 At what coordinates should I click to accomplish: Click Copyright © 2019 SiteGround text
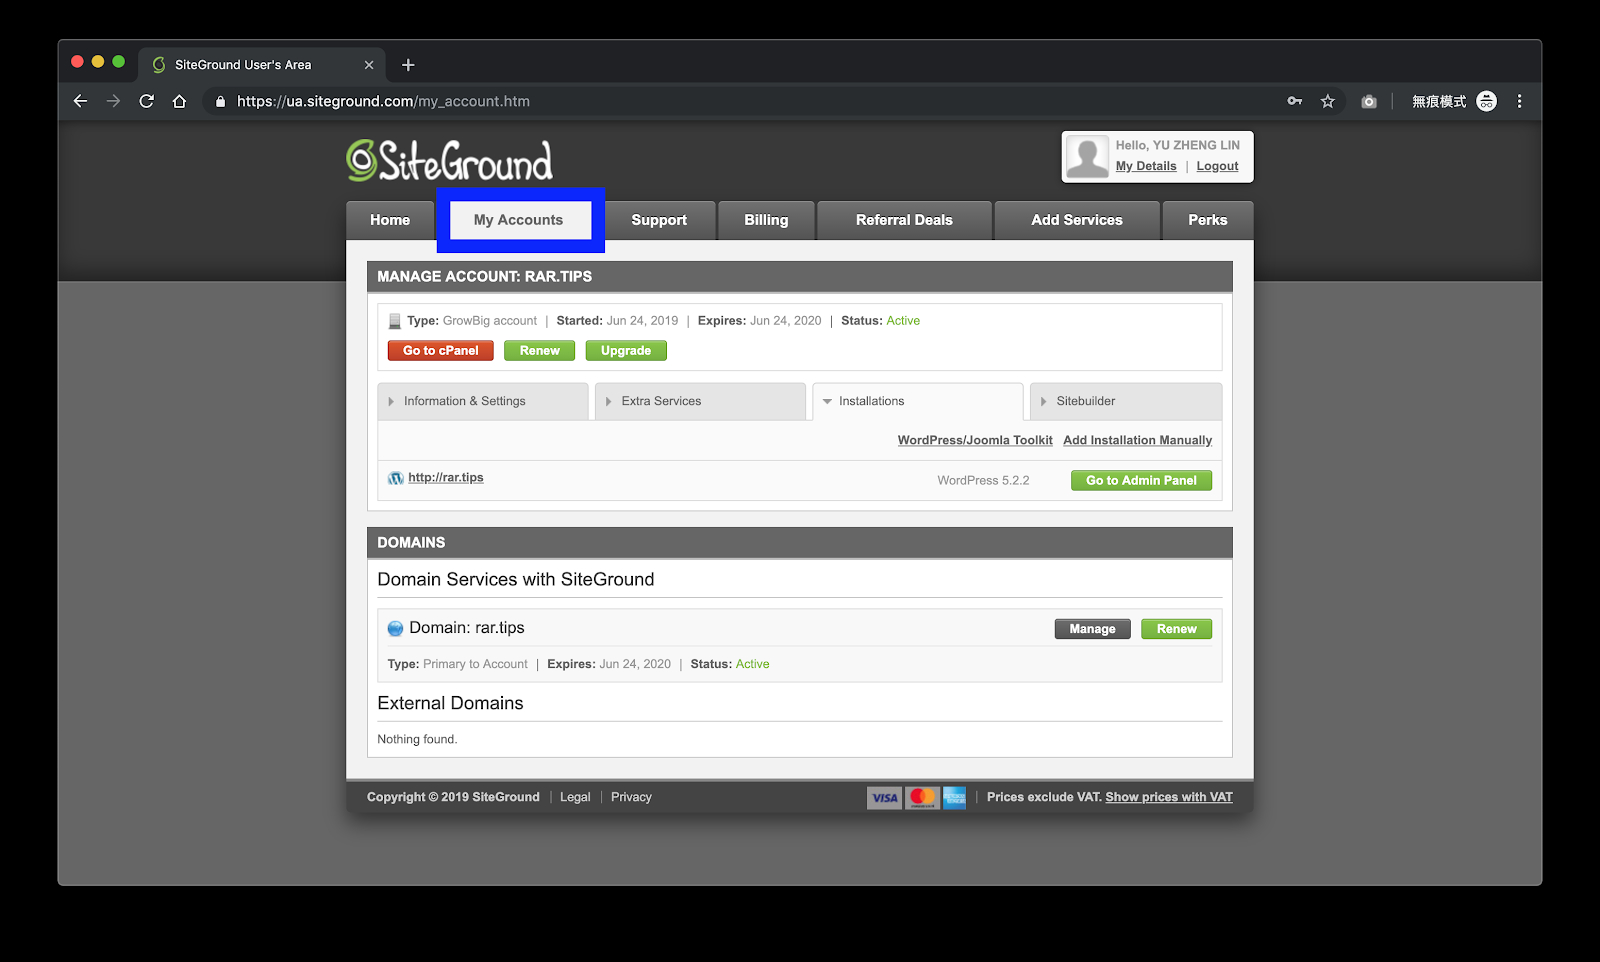(453, 797)
